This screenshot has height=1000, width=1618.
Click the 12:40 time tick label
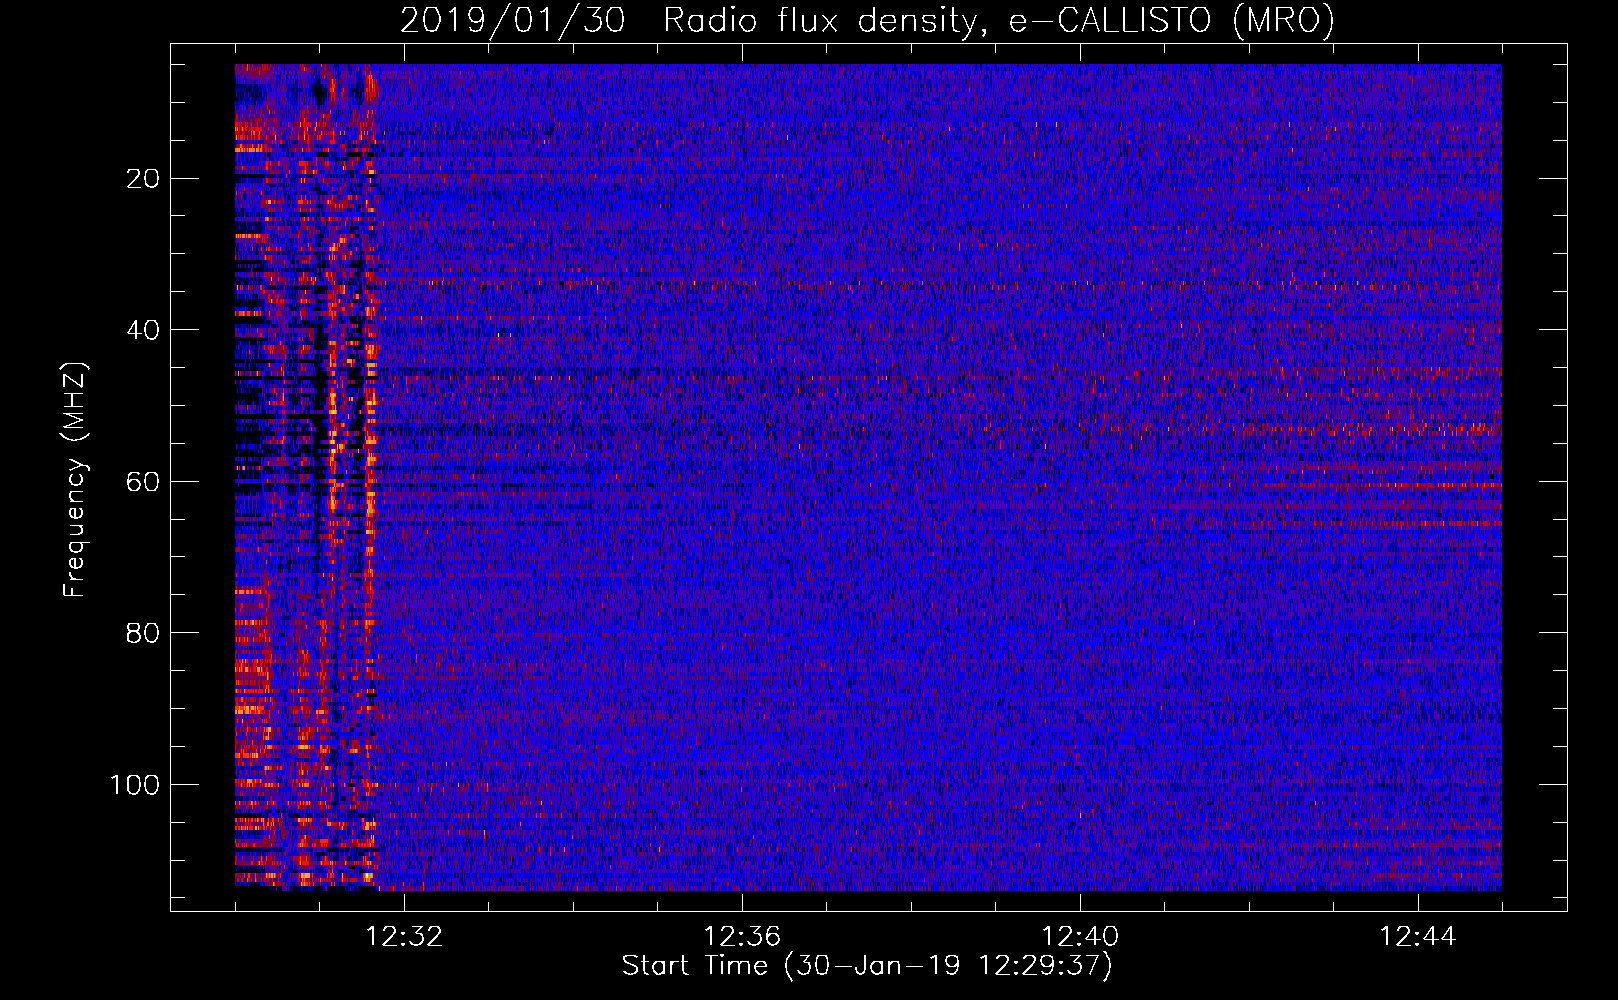[x=1080, y=937]
